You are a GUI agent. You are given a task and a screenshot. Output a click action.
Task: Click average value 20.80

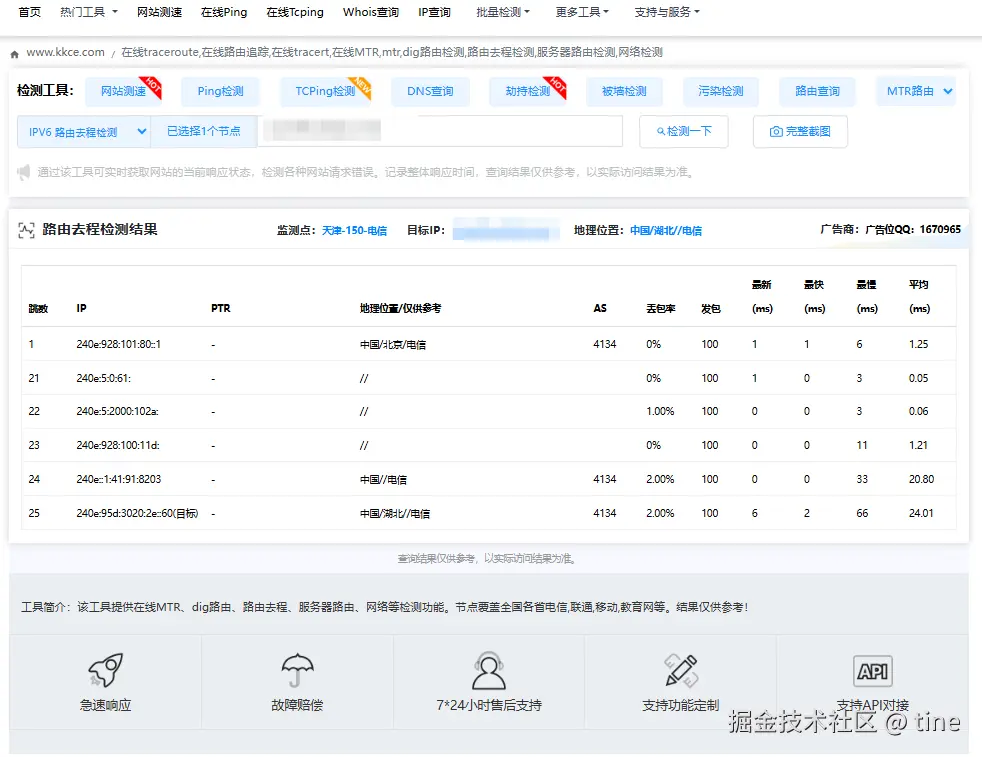[921, 479]
